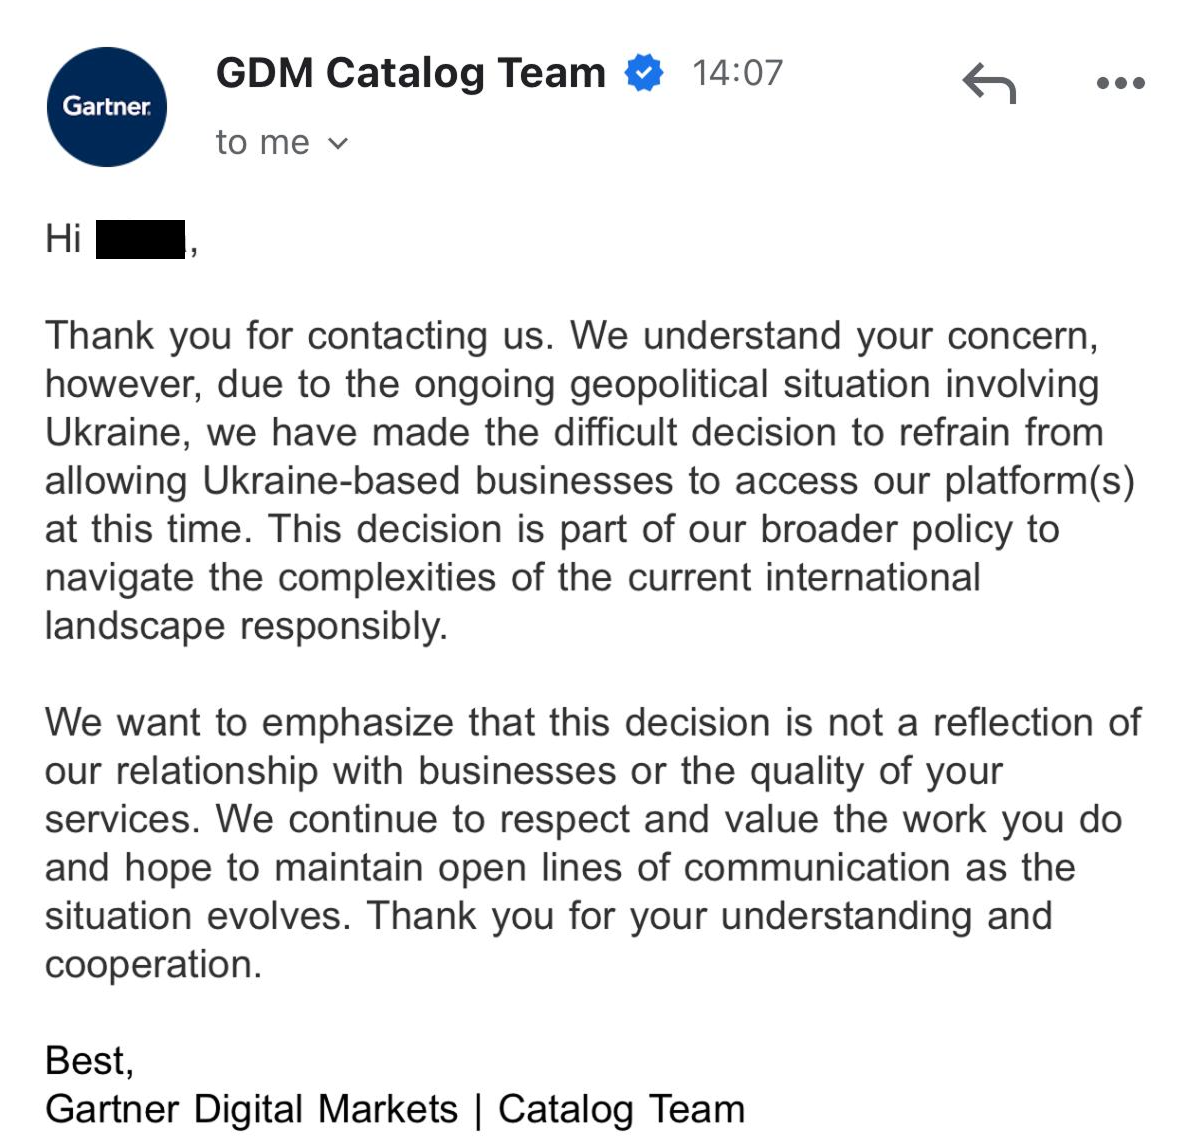Click the final word "cooperation."
Screen dimensions: 1189x1148
(153, 965)
